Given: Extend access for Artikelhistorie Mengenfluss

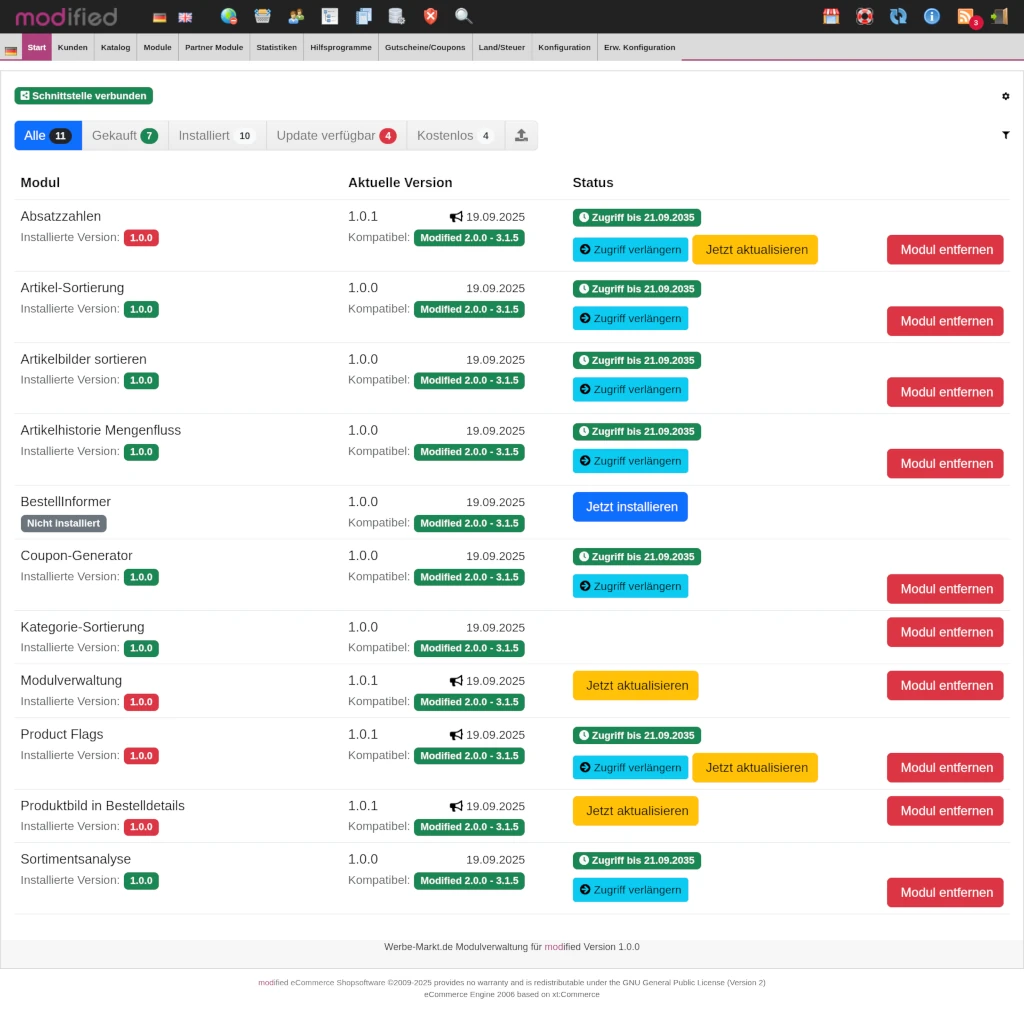Looking at the screenshot, I should coord(630,461).
